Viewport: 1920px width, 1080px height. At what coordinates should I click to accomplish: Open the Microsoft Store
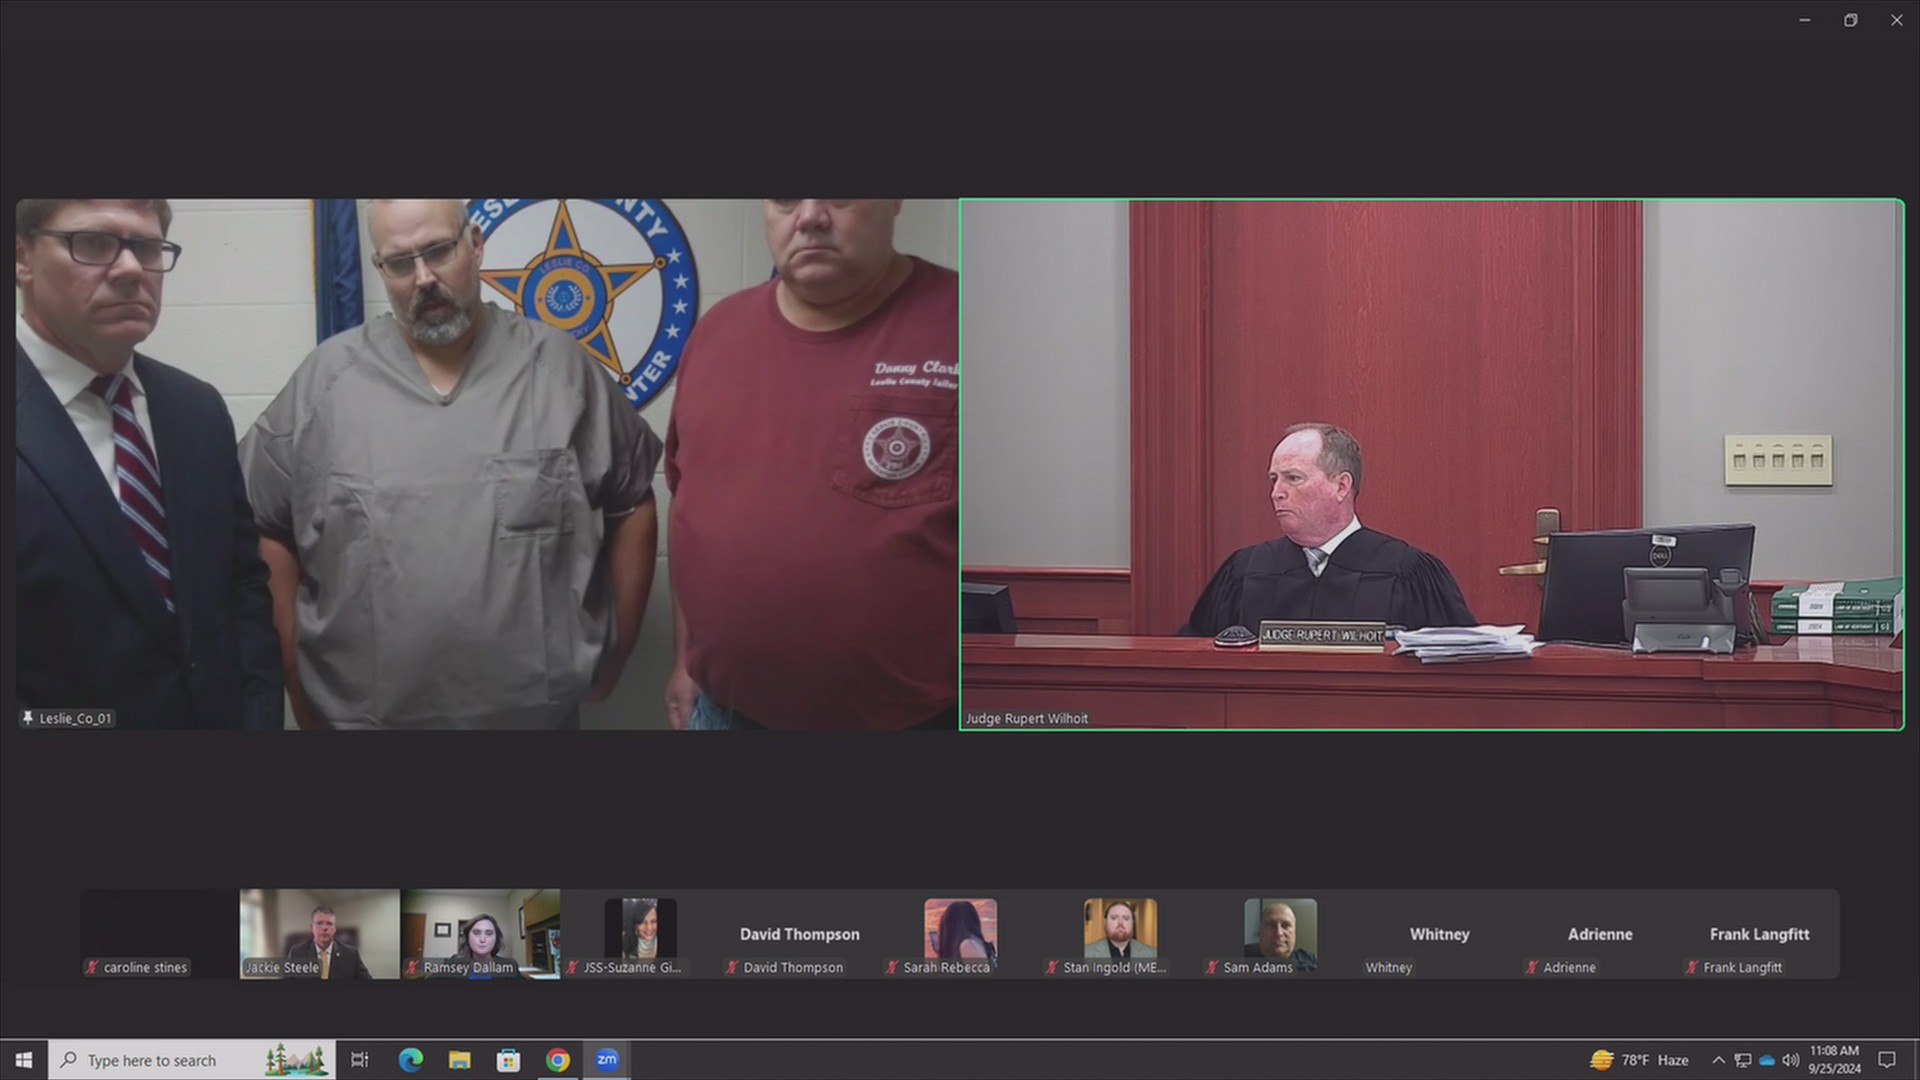pos(508,1059)
